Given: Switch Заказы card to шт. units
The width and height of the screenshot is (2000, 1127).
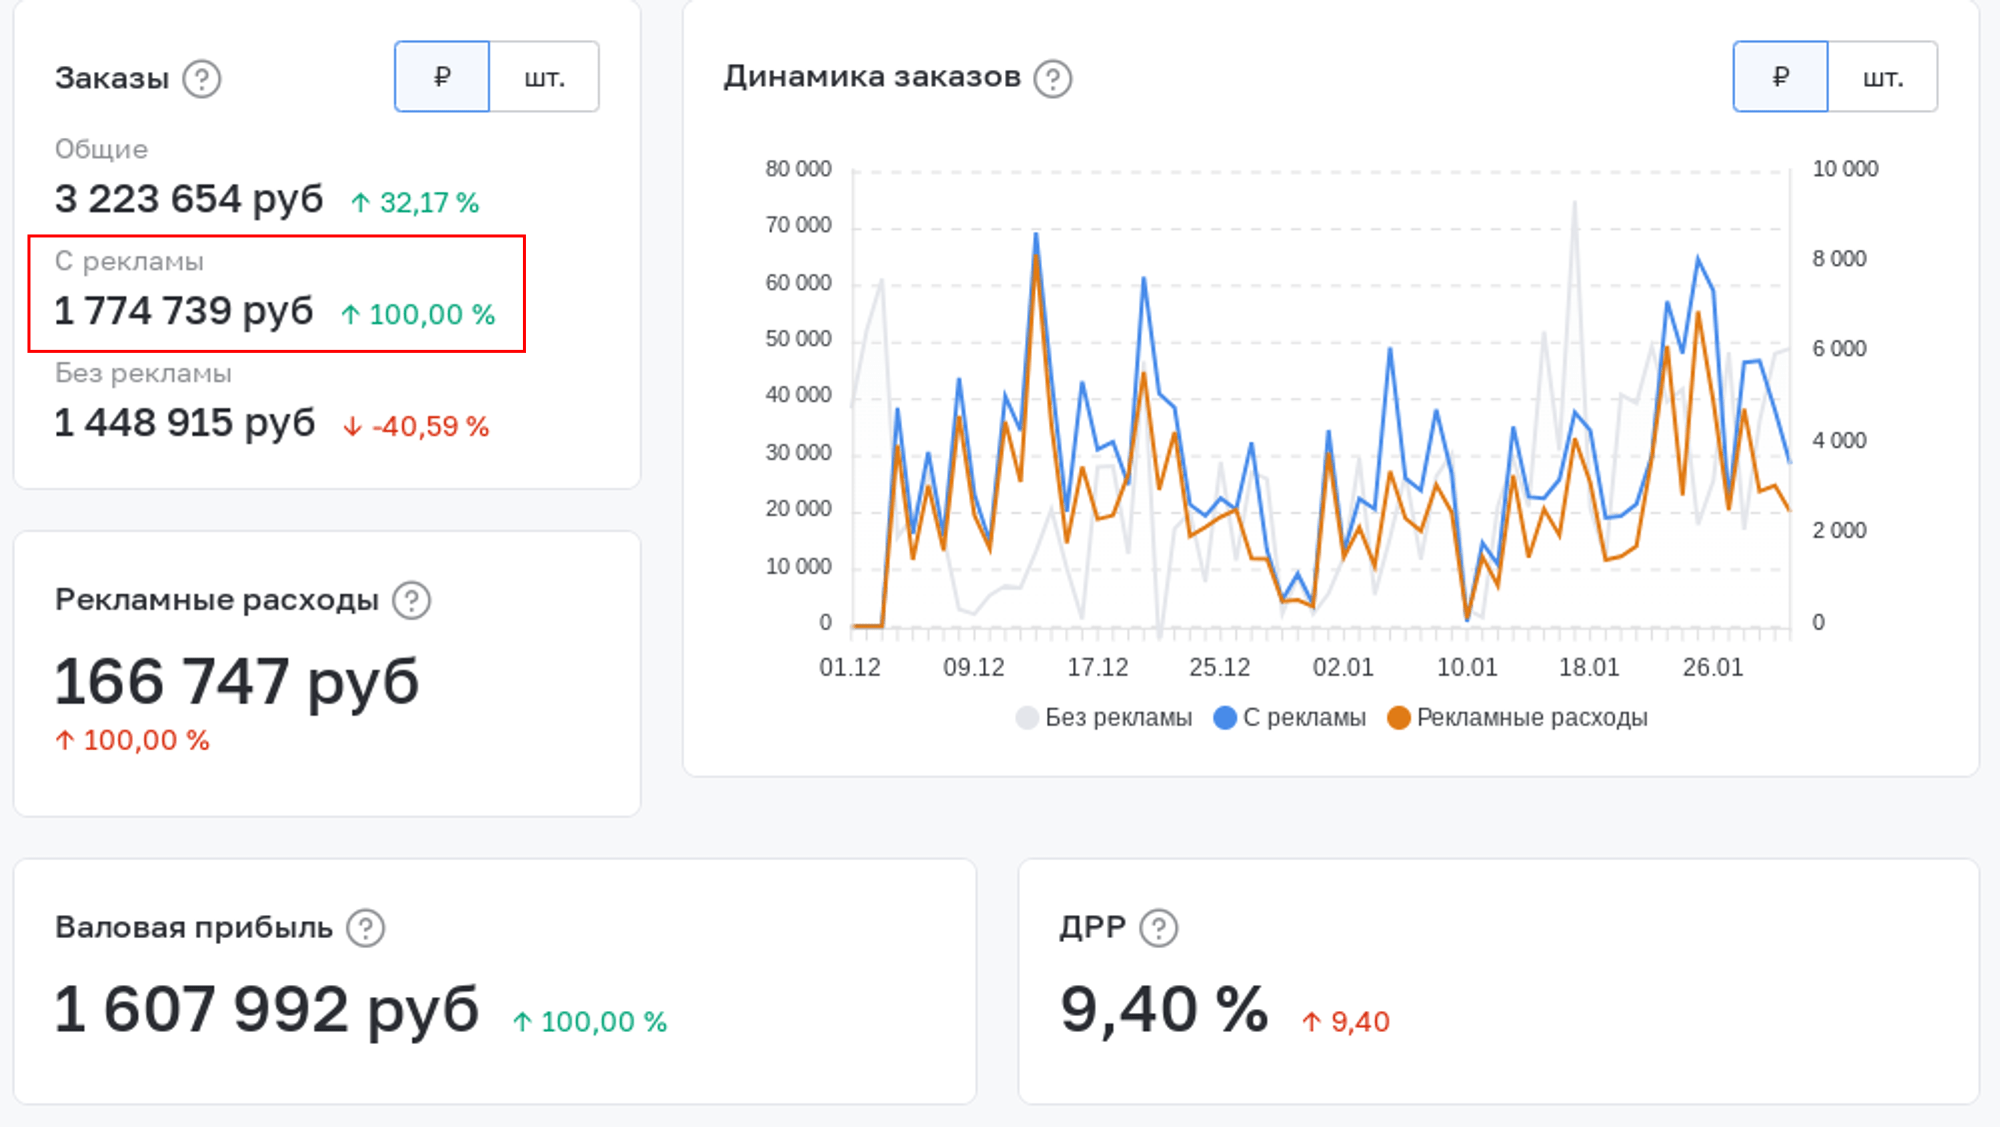Looking at the screenshot, I should (x=545, y=77).
